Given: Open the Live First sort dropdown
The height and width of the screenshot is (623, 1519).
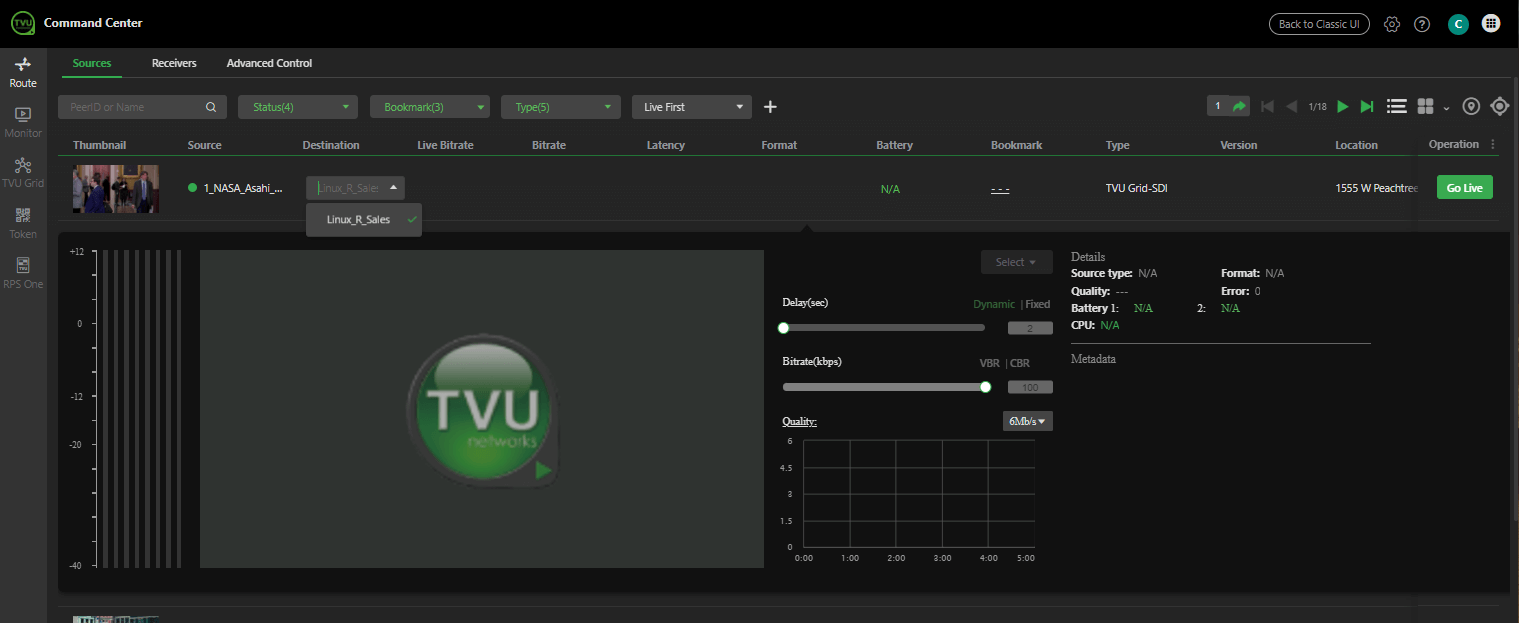Looking at the screenshot, I should point(692,107).
